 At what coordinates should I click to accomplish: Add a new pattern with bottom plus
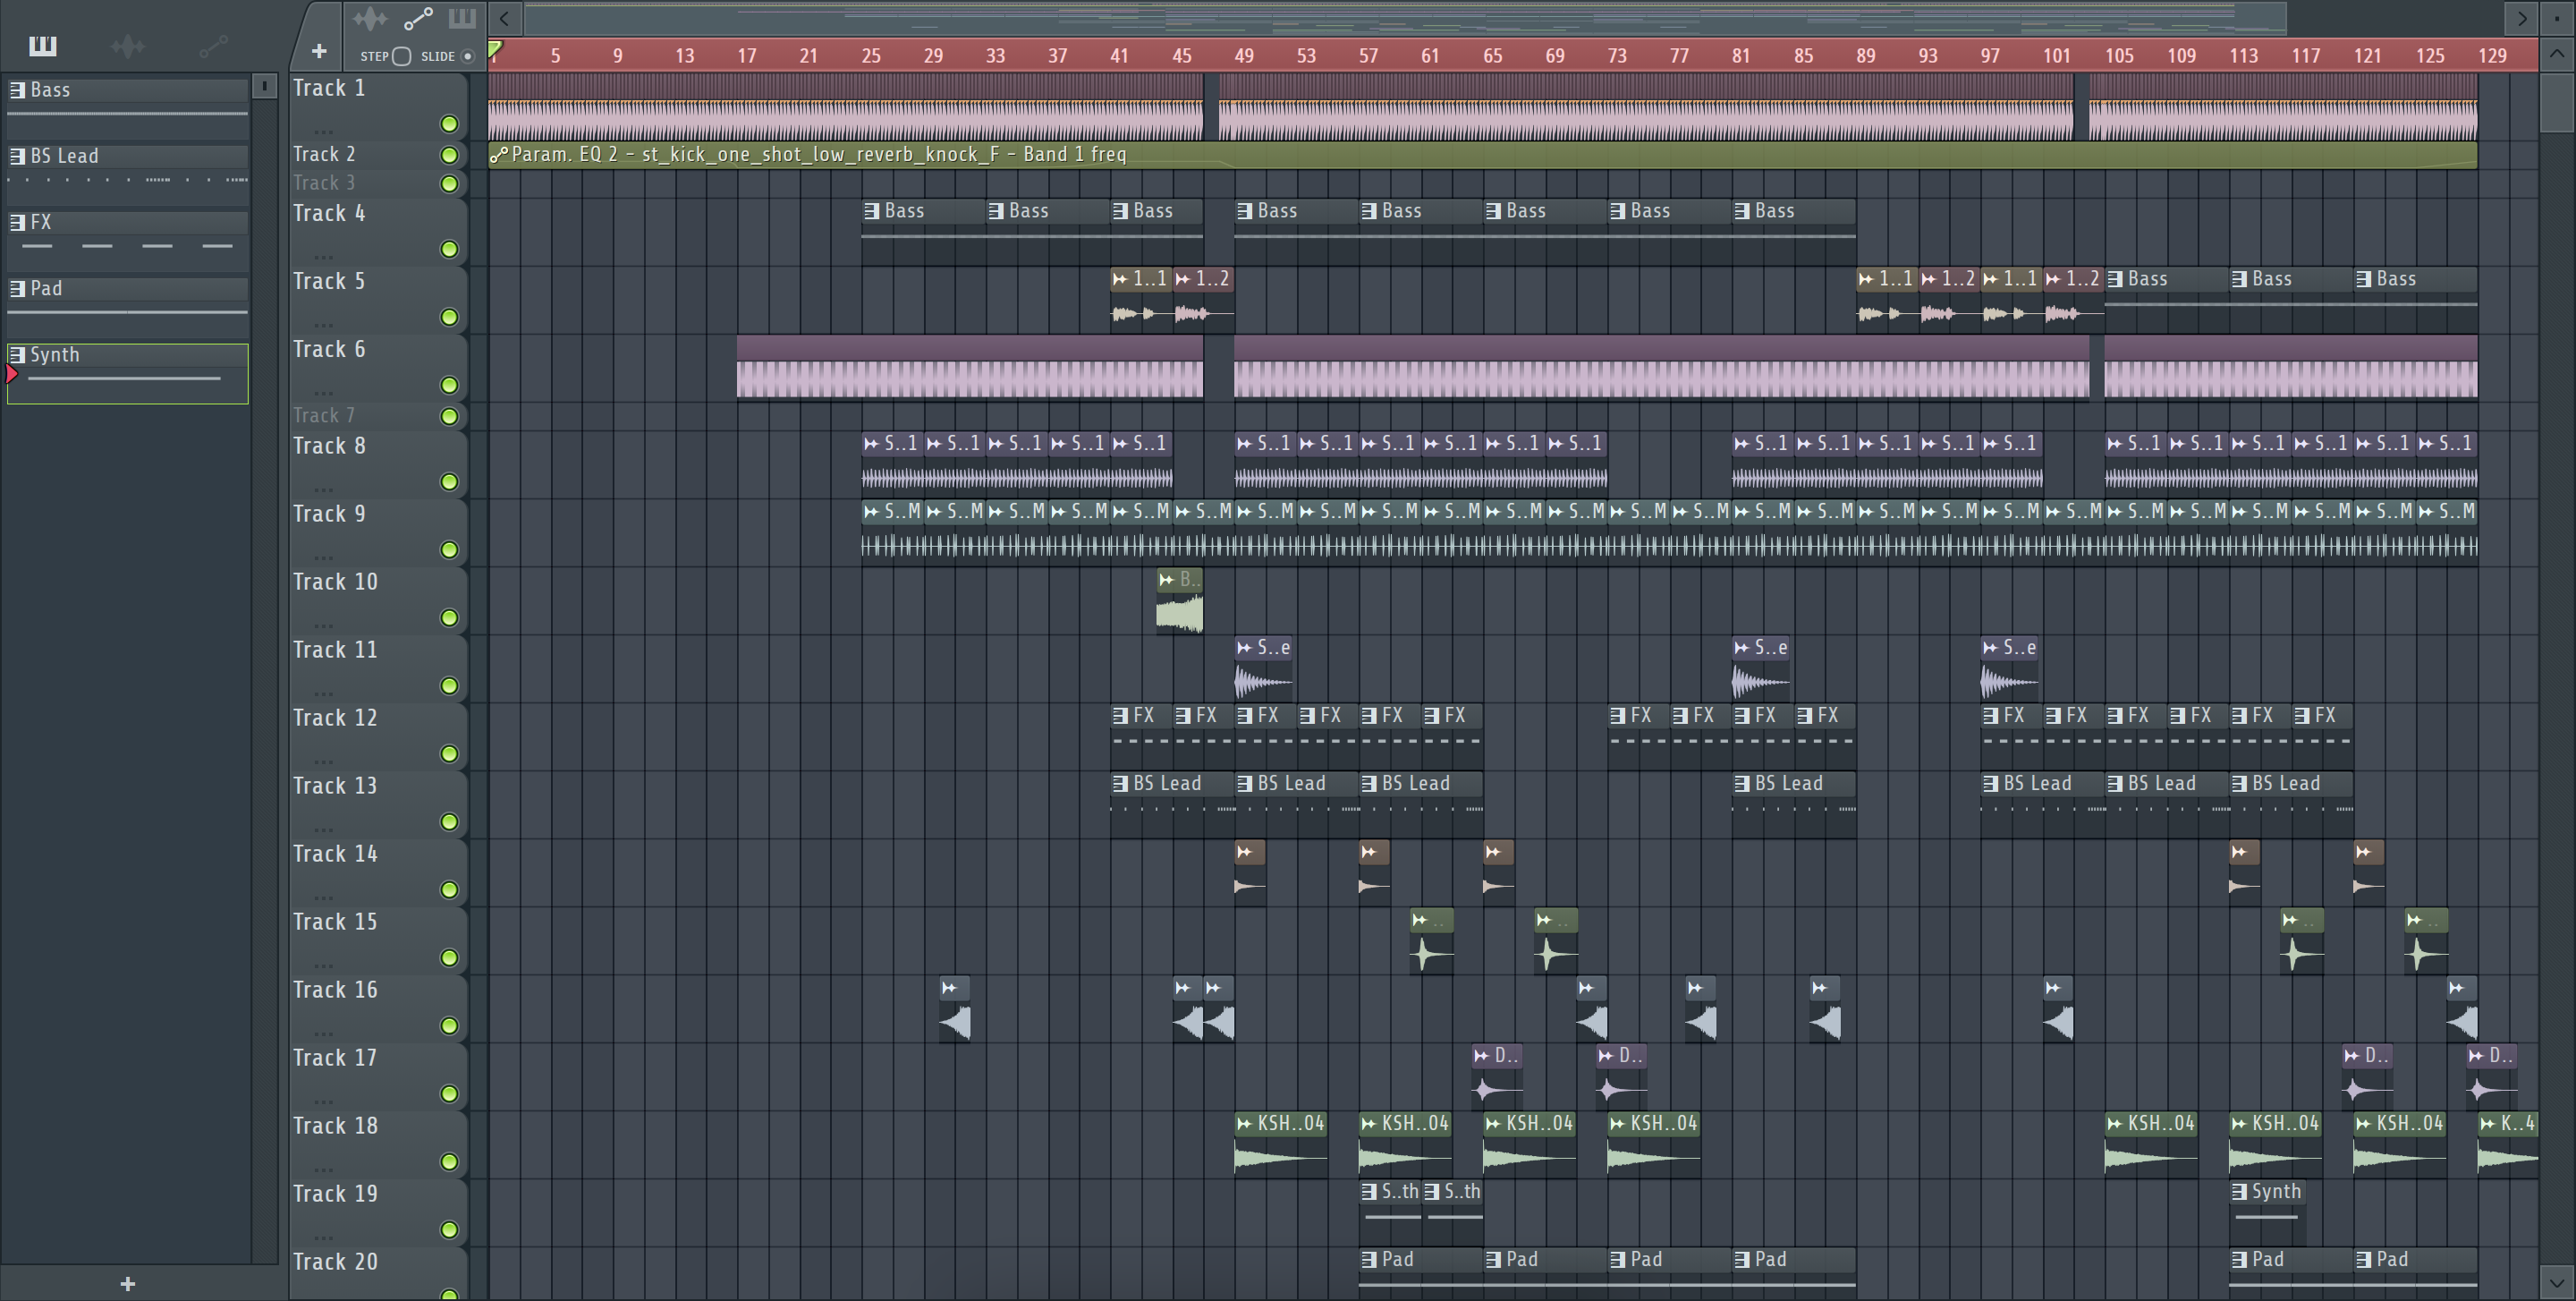(127, 1284)
